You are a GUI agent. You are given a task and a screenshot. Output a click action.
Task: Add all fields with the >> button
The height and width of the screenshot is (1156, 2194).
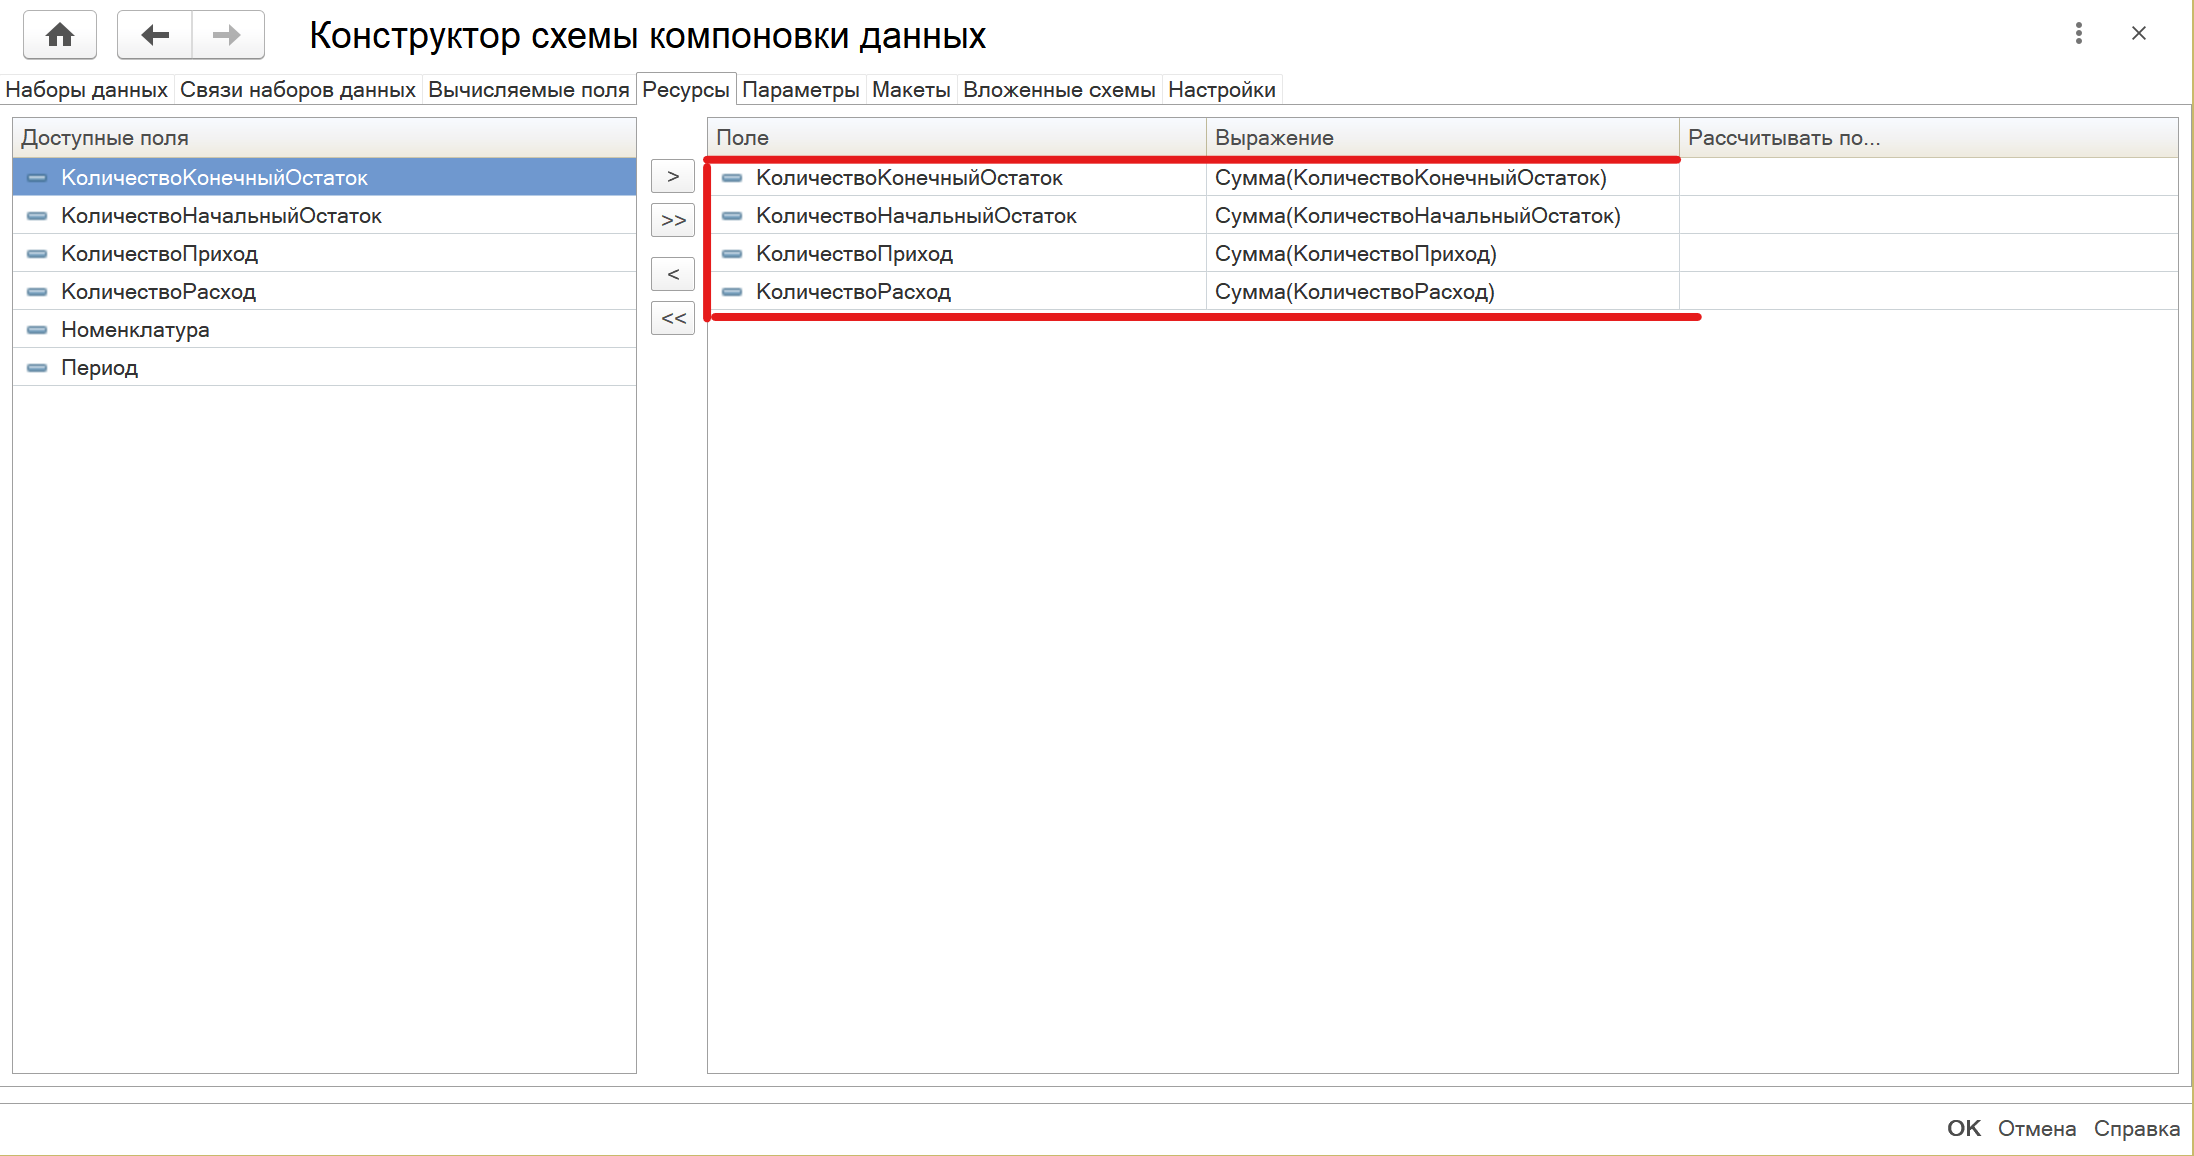click(x=673, y=220)
